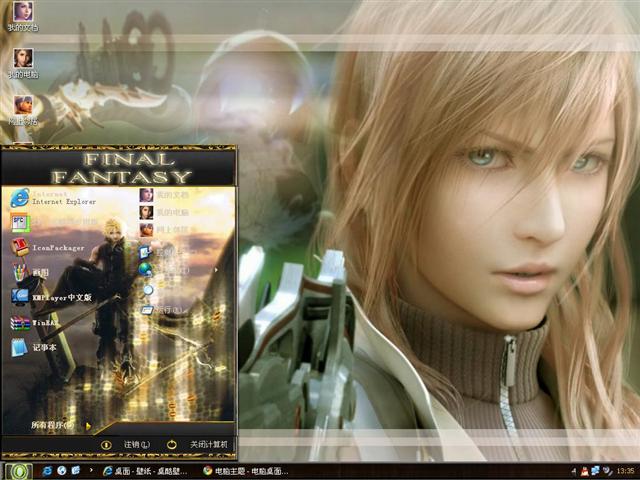
Task: Open Internet Explorer quick launch icon
Action: coord(47,471)
